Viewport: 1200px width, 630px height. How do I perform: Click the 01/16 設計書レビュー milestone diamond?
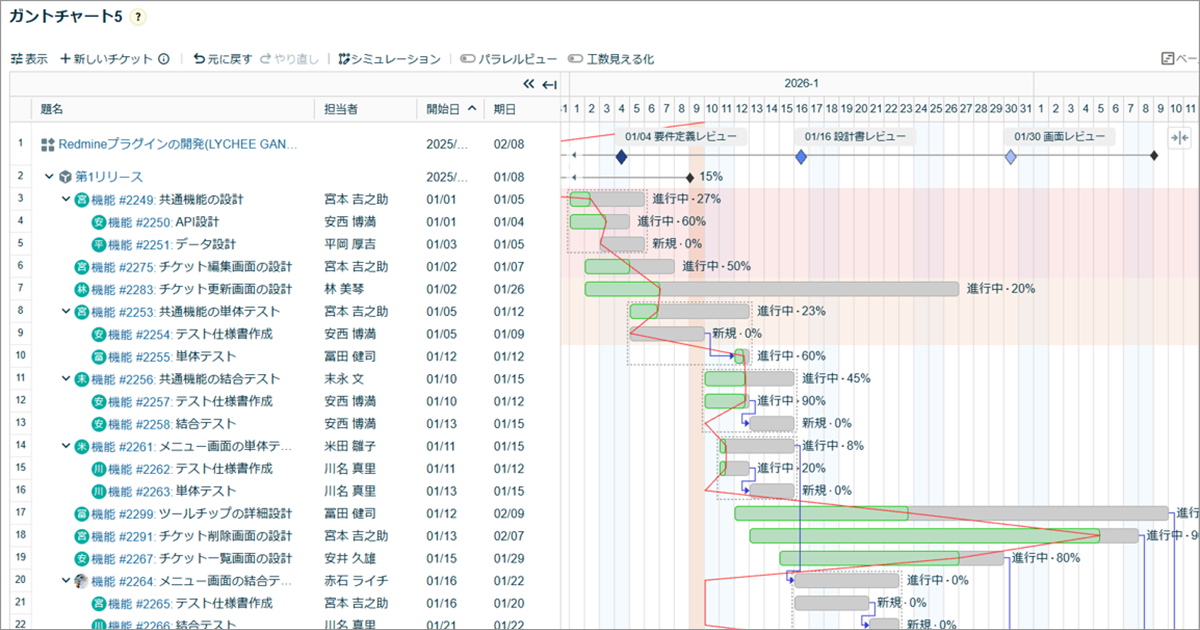coord(801,157)
